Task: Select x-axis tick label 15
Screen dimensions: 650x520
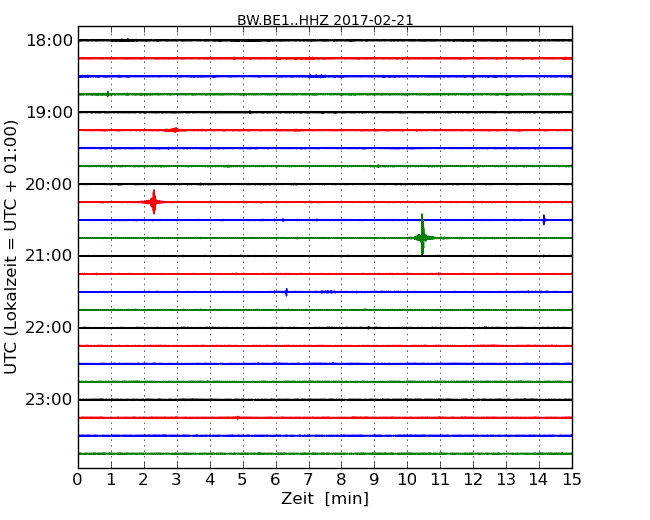Action: pos(572,480)
